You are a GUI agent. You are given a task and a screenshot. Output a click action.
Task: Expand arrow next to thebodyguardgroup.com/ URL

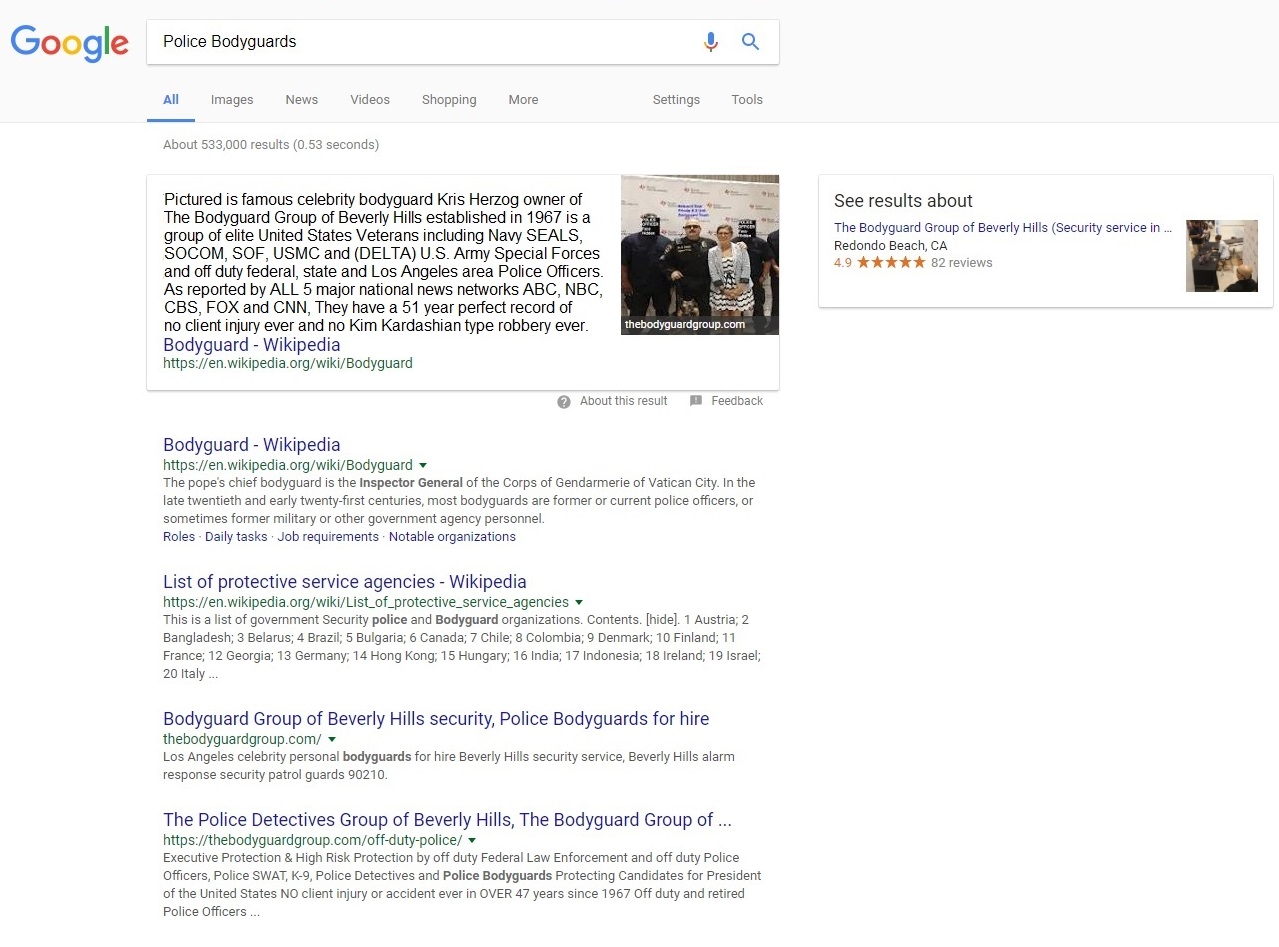point(332,739)
